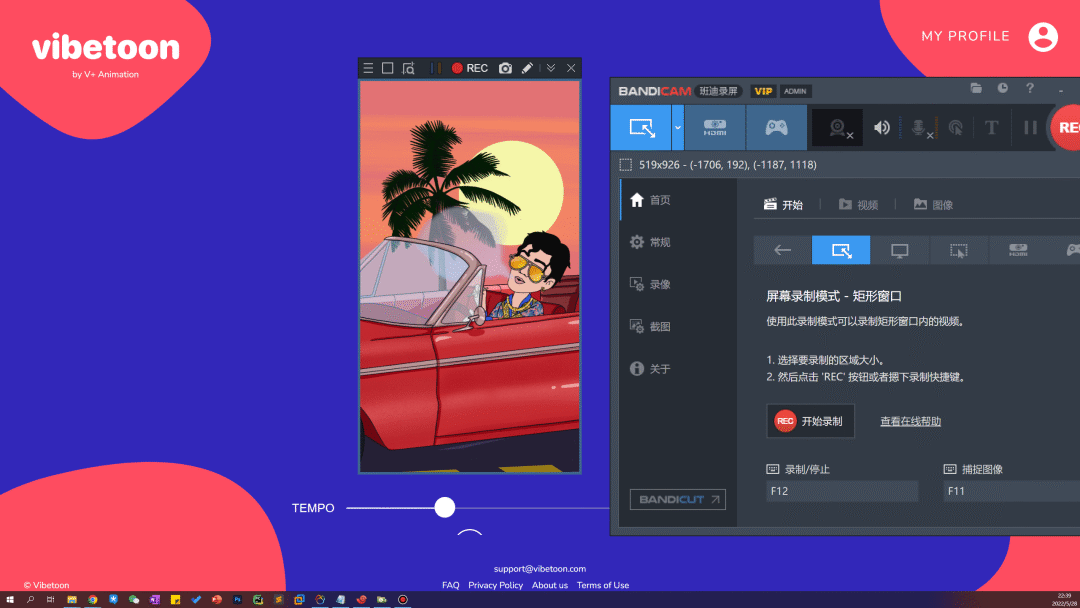Switch to the 视频 tab

[x=860, y=204]
